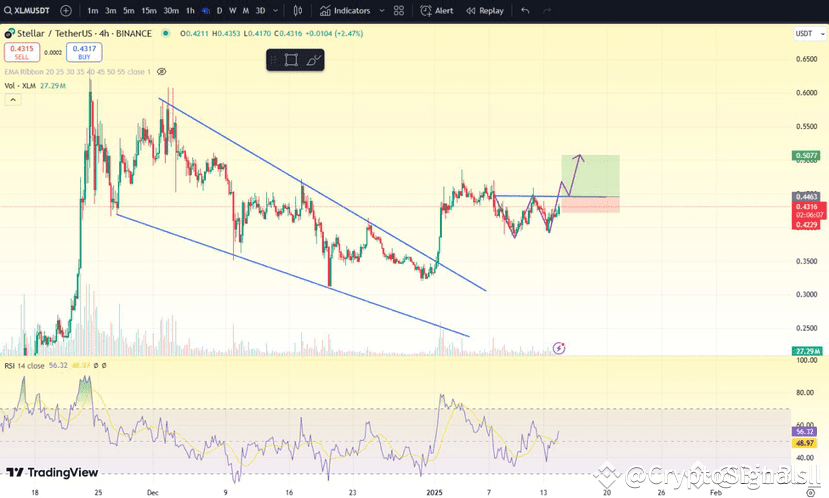829x498 pixels.
Task: Switch to the monthly M interval
Action: (x=246, y=11)
